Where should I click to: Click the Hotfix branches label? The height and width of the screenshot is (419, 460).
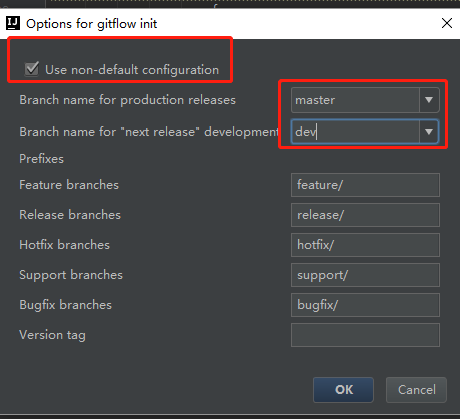click(64, 245)
